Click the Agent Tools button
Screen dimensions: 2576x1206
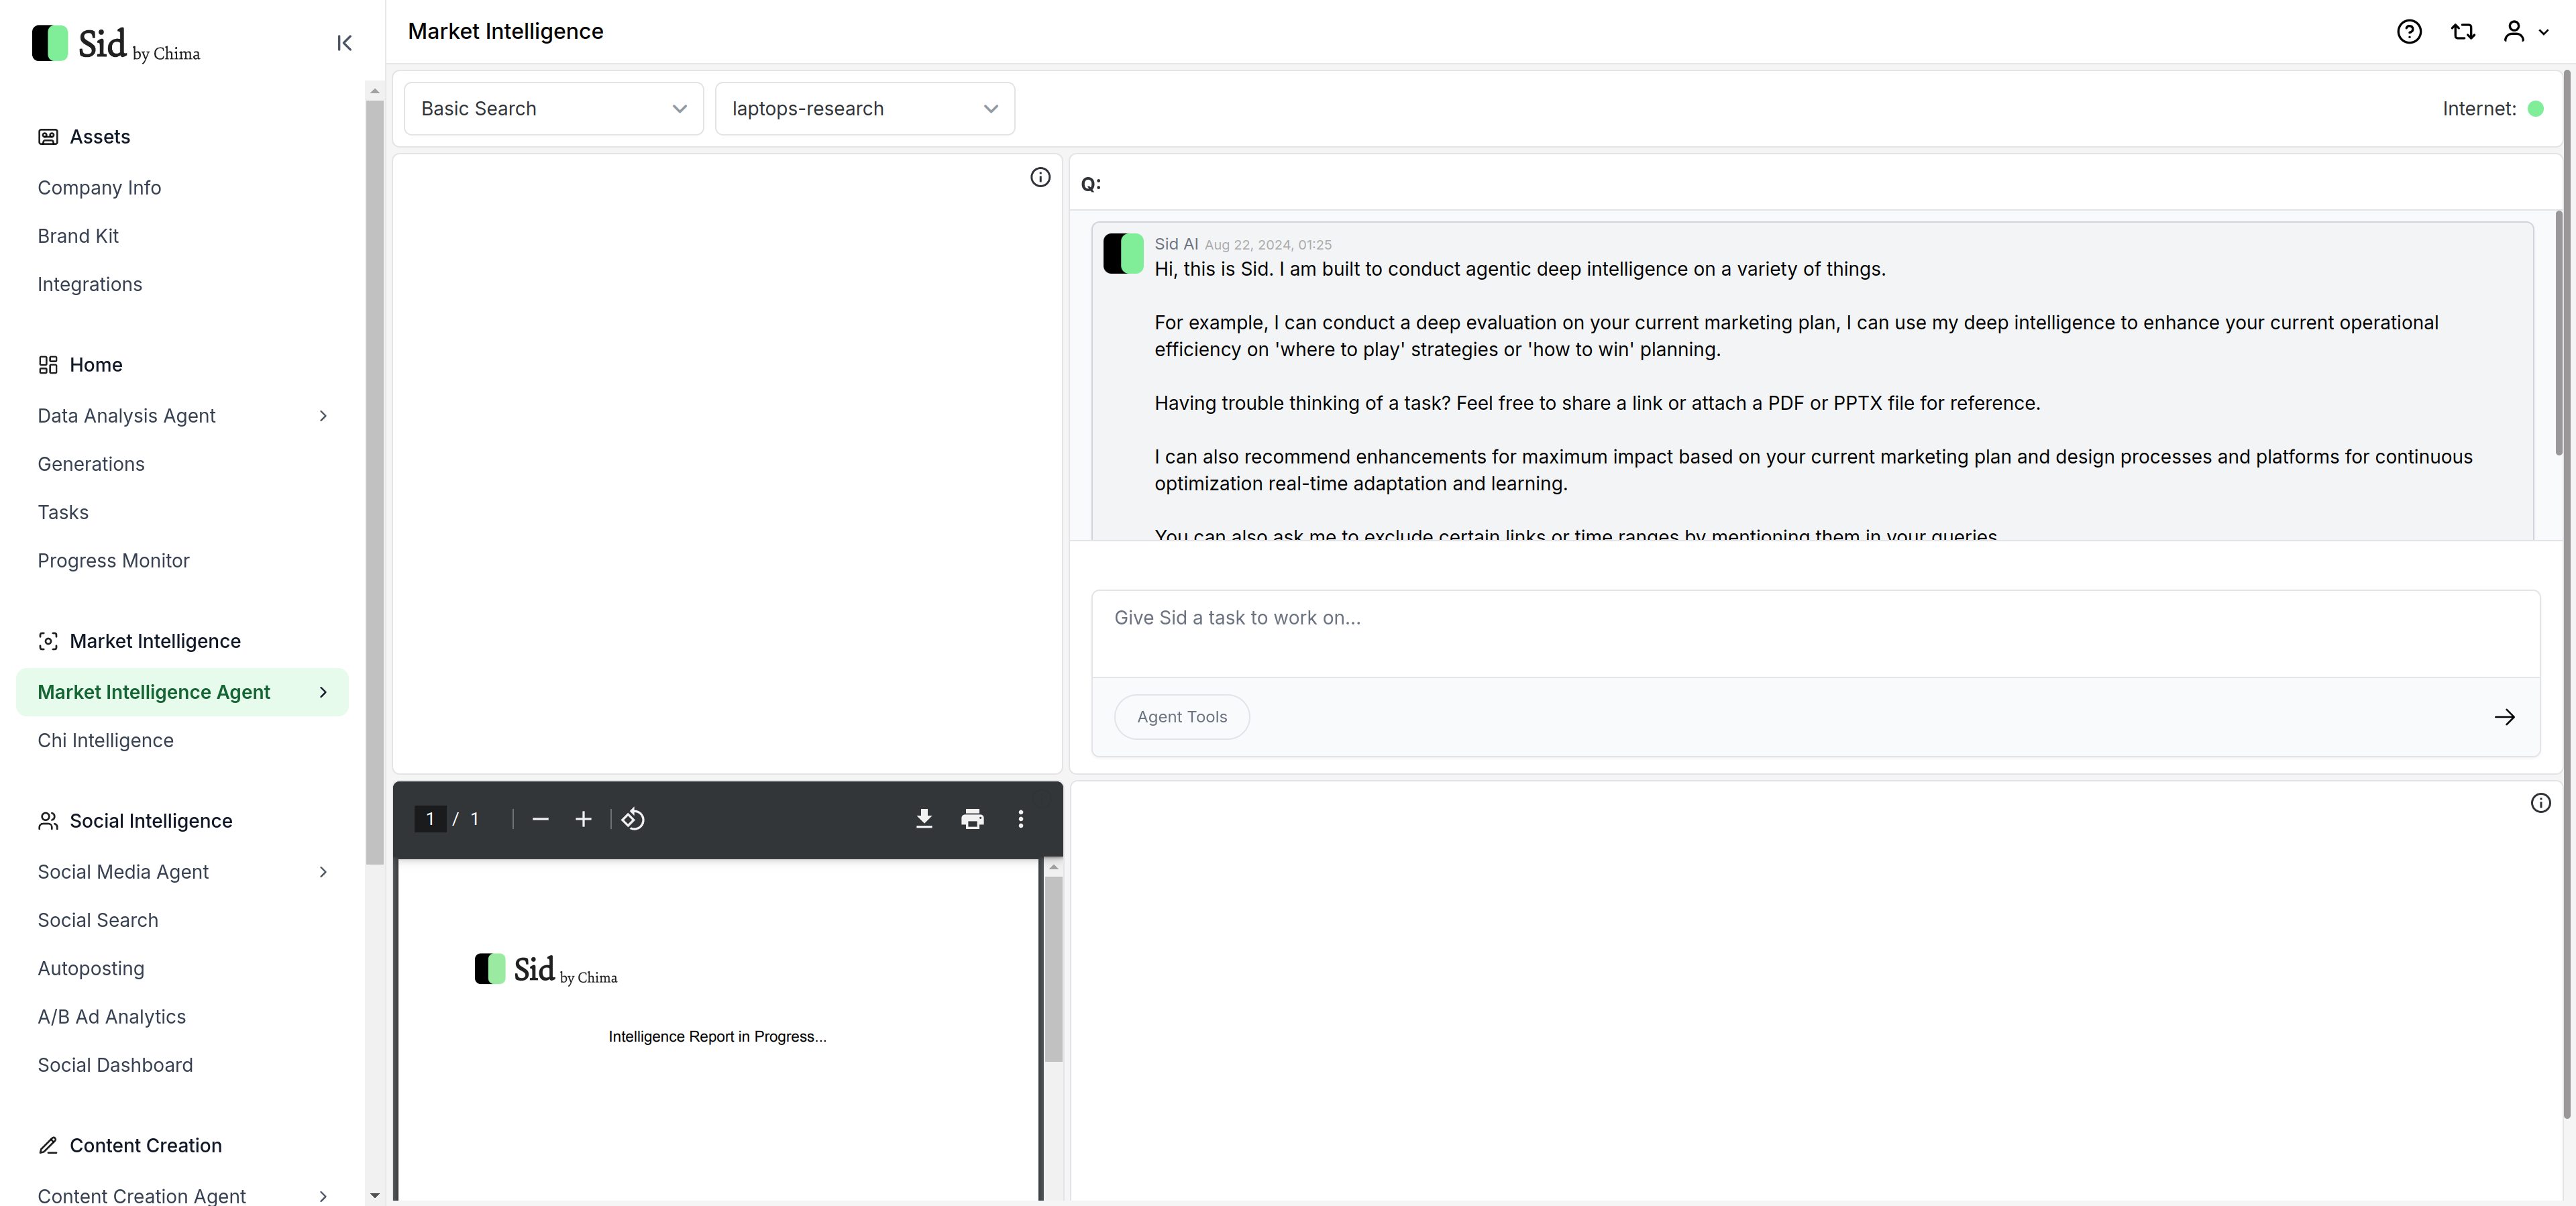pos(1181,717)
